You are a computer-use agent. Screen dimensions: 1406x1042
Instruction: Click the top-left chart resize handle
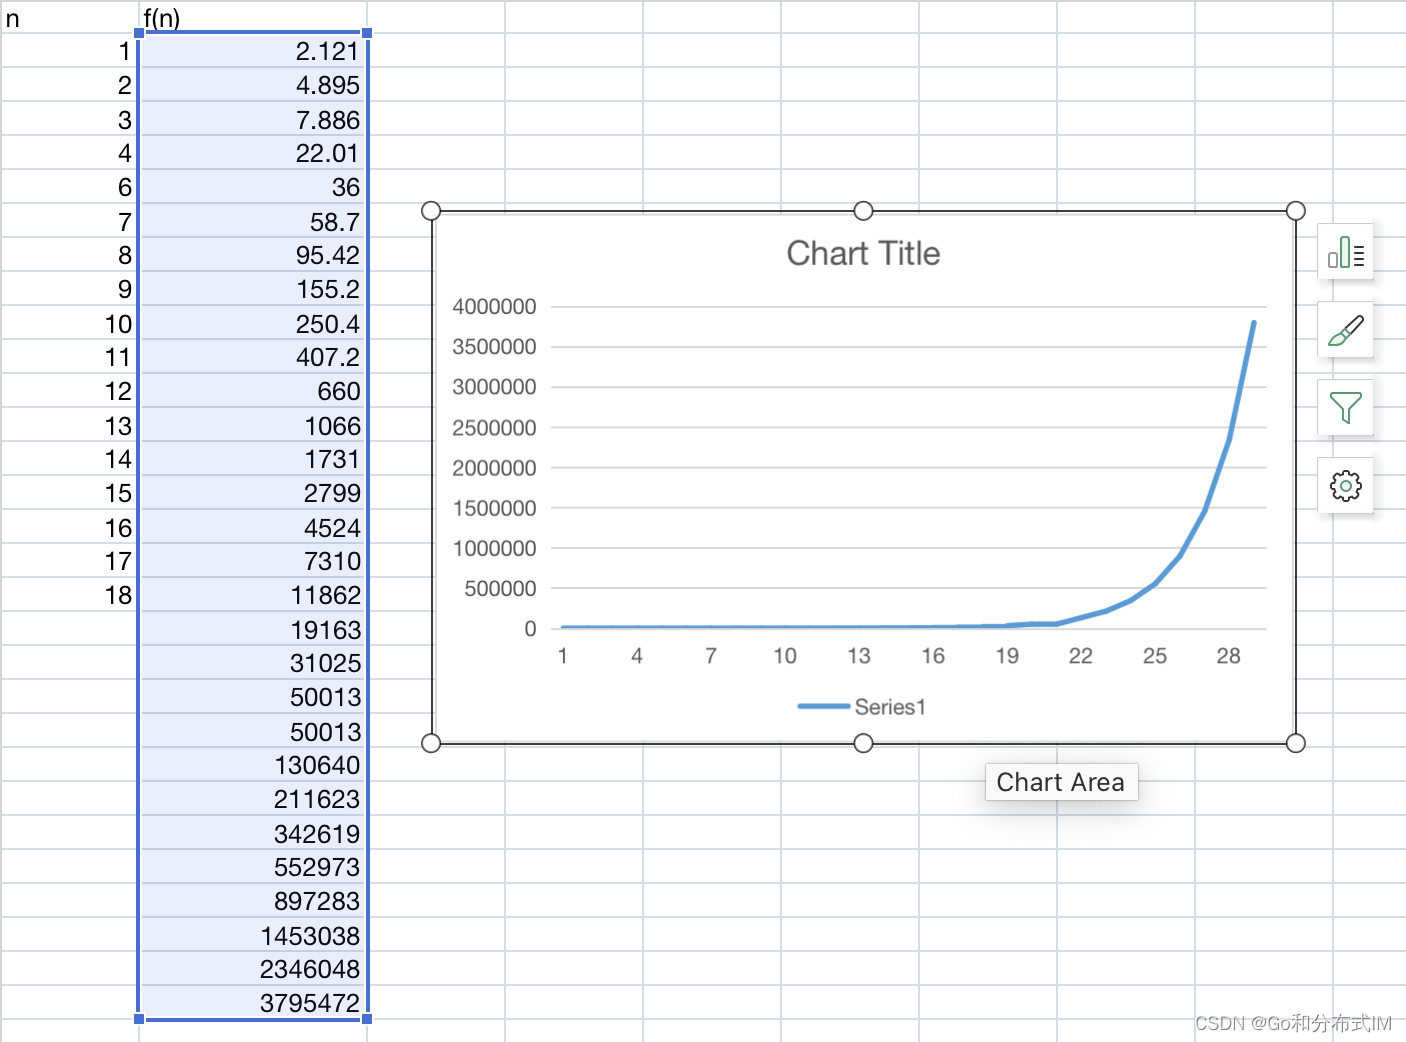pyautogui.click(x=431, y=210)
